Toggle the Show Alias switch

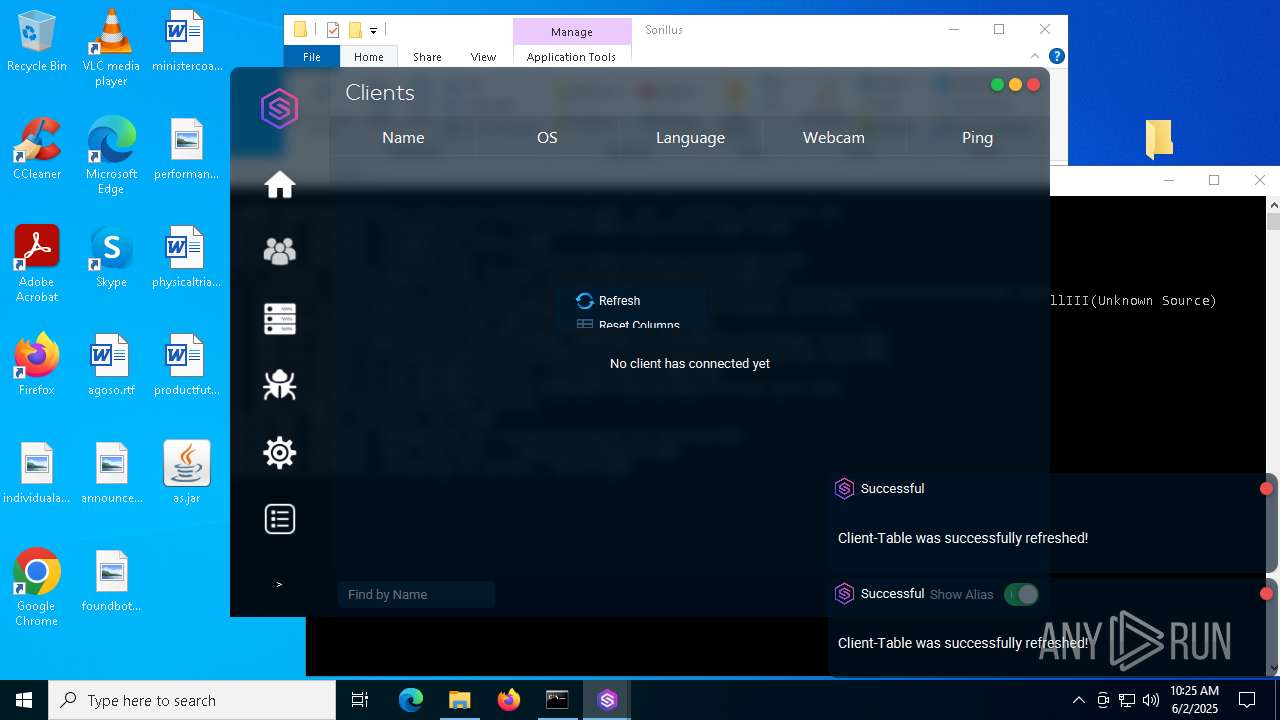tap(1021, 595)
